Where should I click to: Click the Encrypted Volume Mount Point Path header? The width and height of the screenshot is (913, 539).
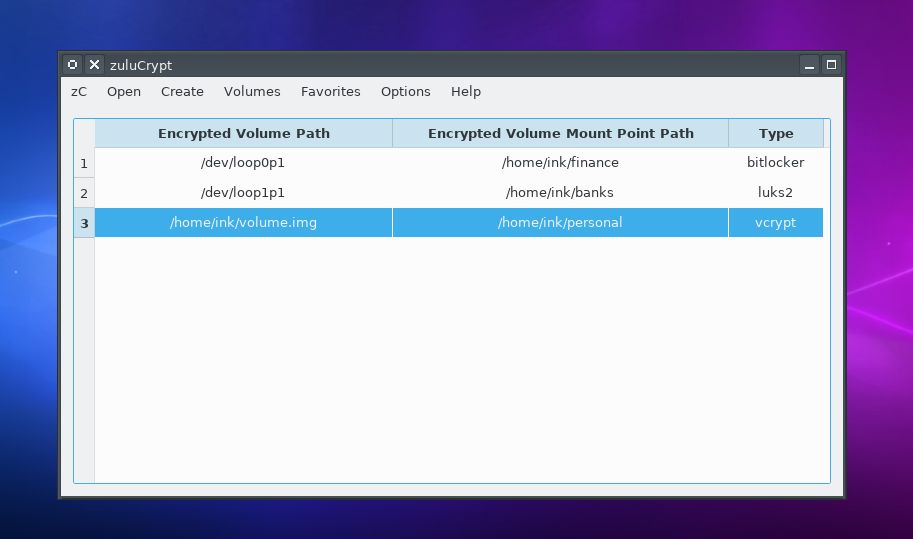coord(560,133)
